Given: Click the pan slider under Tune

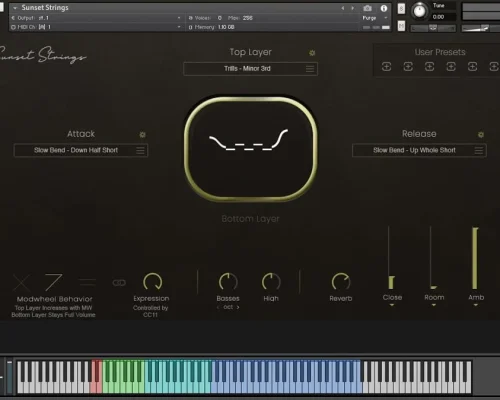Looking at the screenshot, I should click(433, 28).
